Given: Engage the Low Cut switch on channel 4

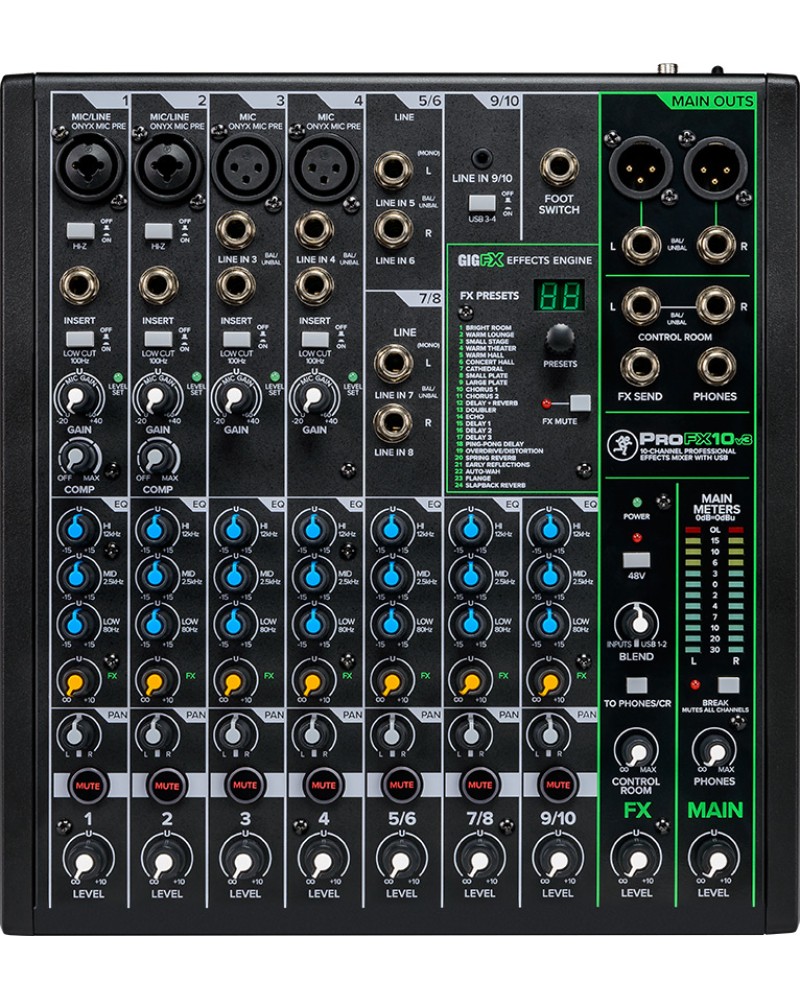Looking at the screenshot, I should [x=315, y=339].
